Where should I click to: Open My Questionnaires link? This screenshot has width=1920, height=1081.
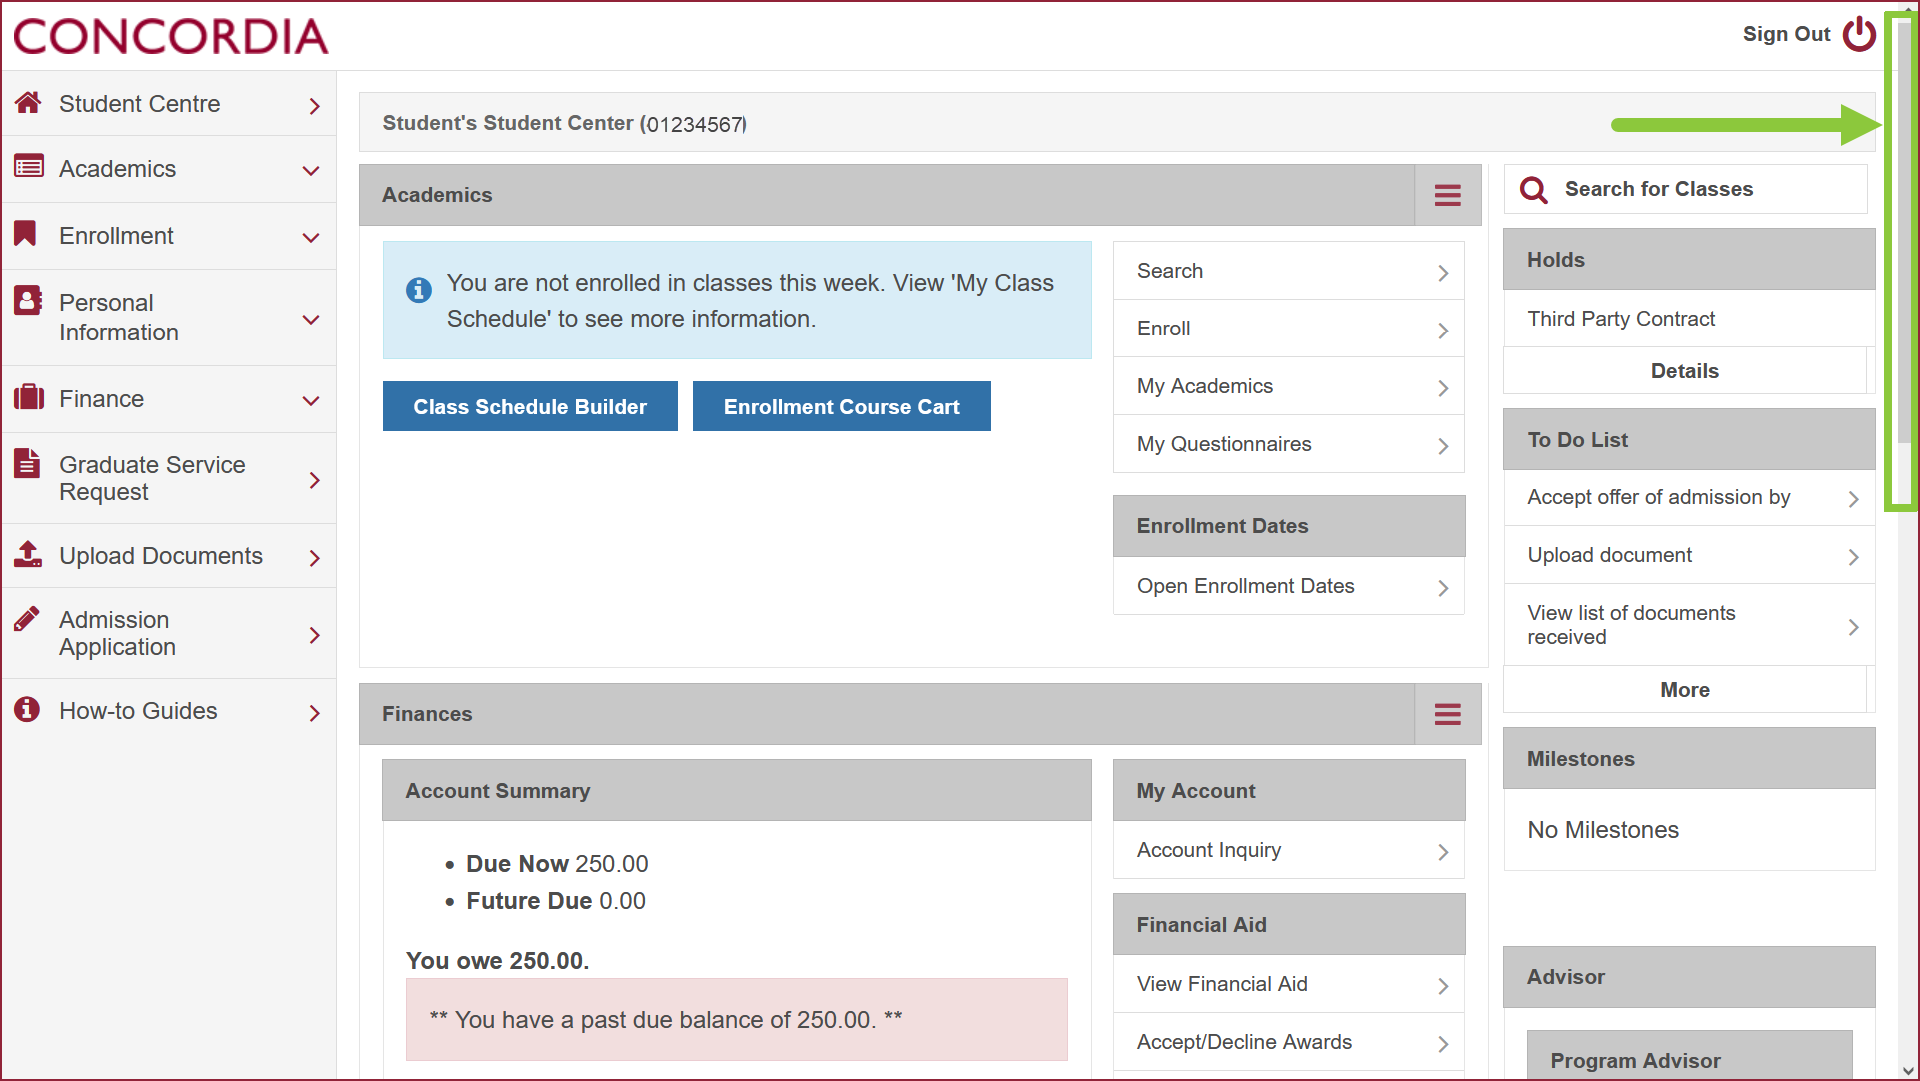[1289, 444]
